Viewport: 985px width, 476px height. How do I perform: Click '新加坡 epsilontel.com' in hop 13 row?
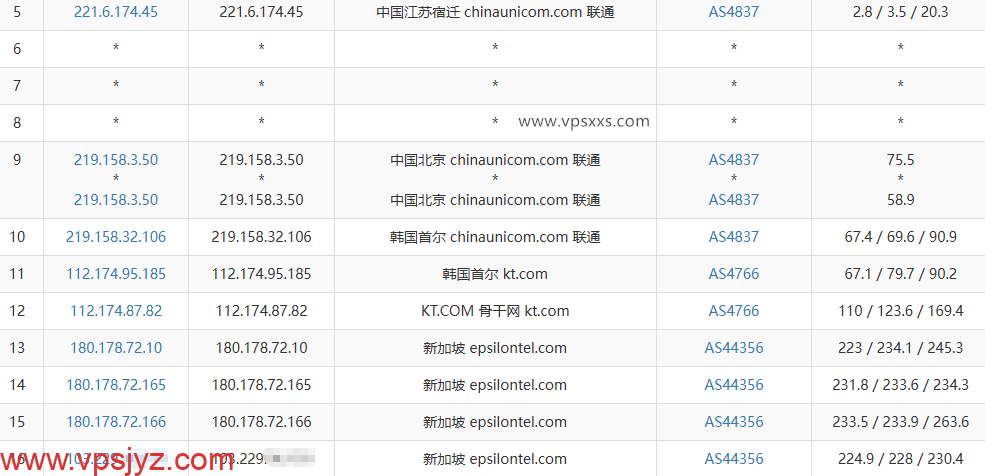(x=495, y=348)
